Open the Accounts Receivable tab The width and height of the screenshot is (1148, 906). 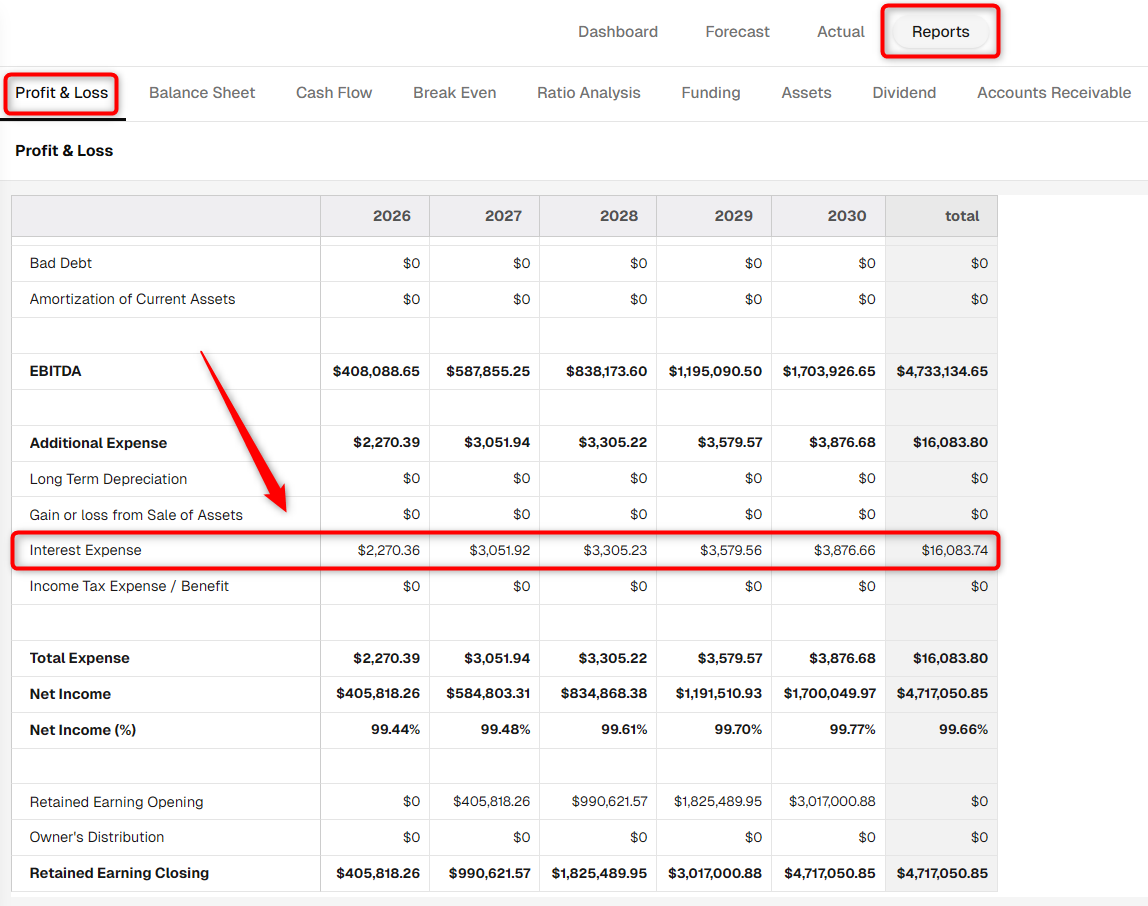click(1054, 93)
